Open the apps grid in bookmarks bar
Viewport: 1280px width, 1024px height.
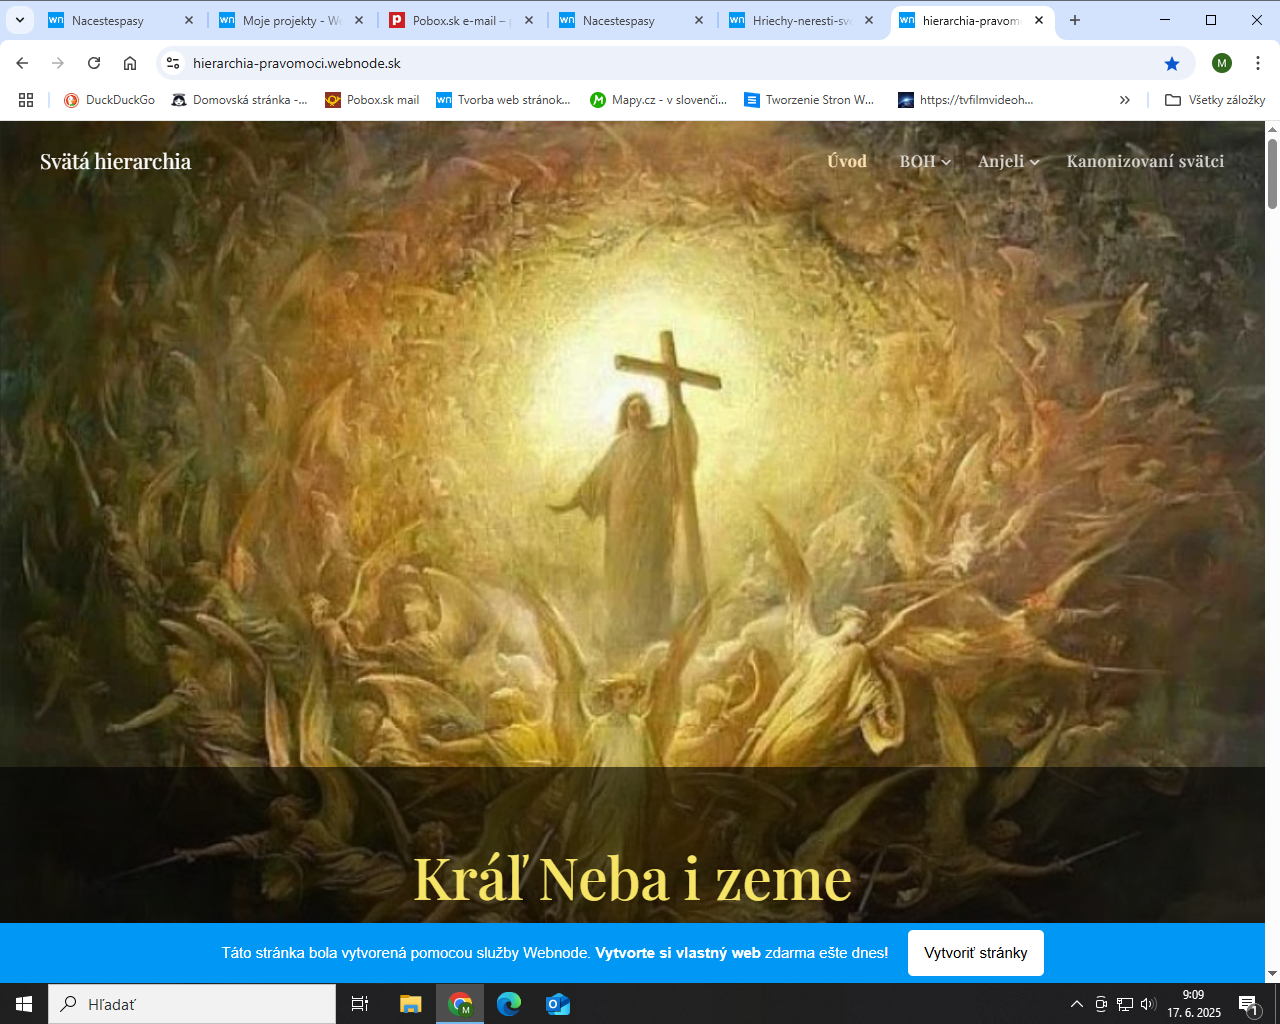point(26,100)
